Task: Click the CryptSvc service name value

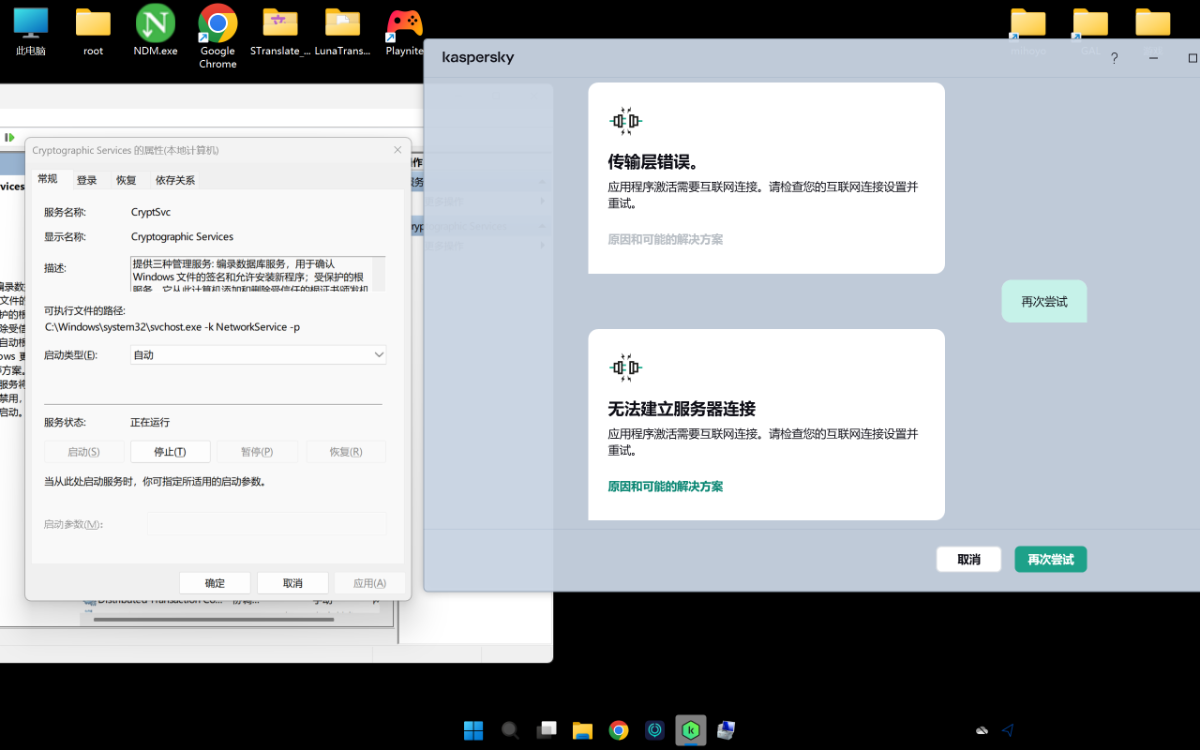Action: (x=151, y=213)
